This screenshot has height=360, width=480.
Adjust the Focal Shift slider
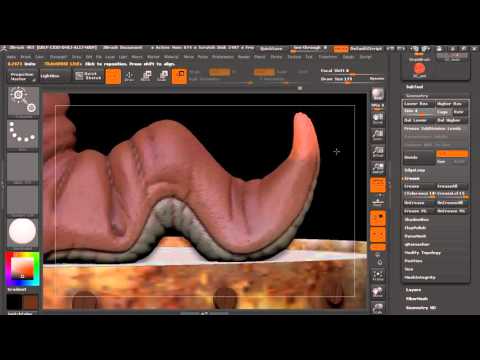352,71
